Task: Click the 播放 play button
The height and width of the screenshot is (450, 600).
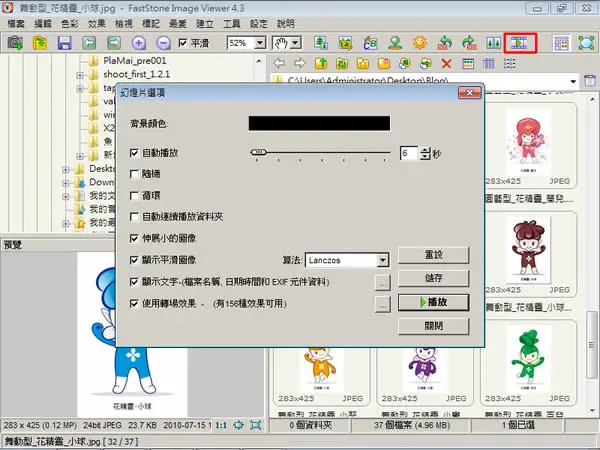Action: pyautogui.click(x=433, y=302)
